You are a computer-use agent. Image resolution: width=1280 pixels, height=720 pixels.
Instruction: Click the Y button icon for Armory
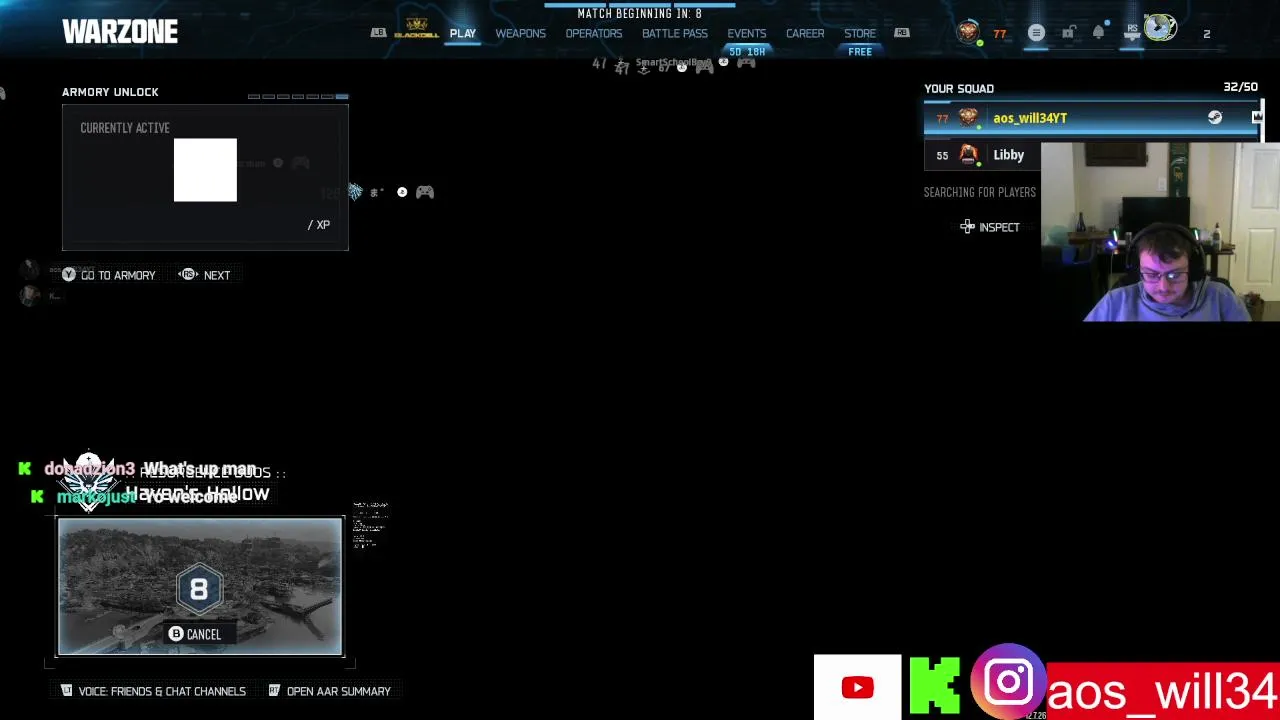(x=69, y=274)
